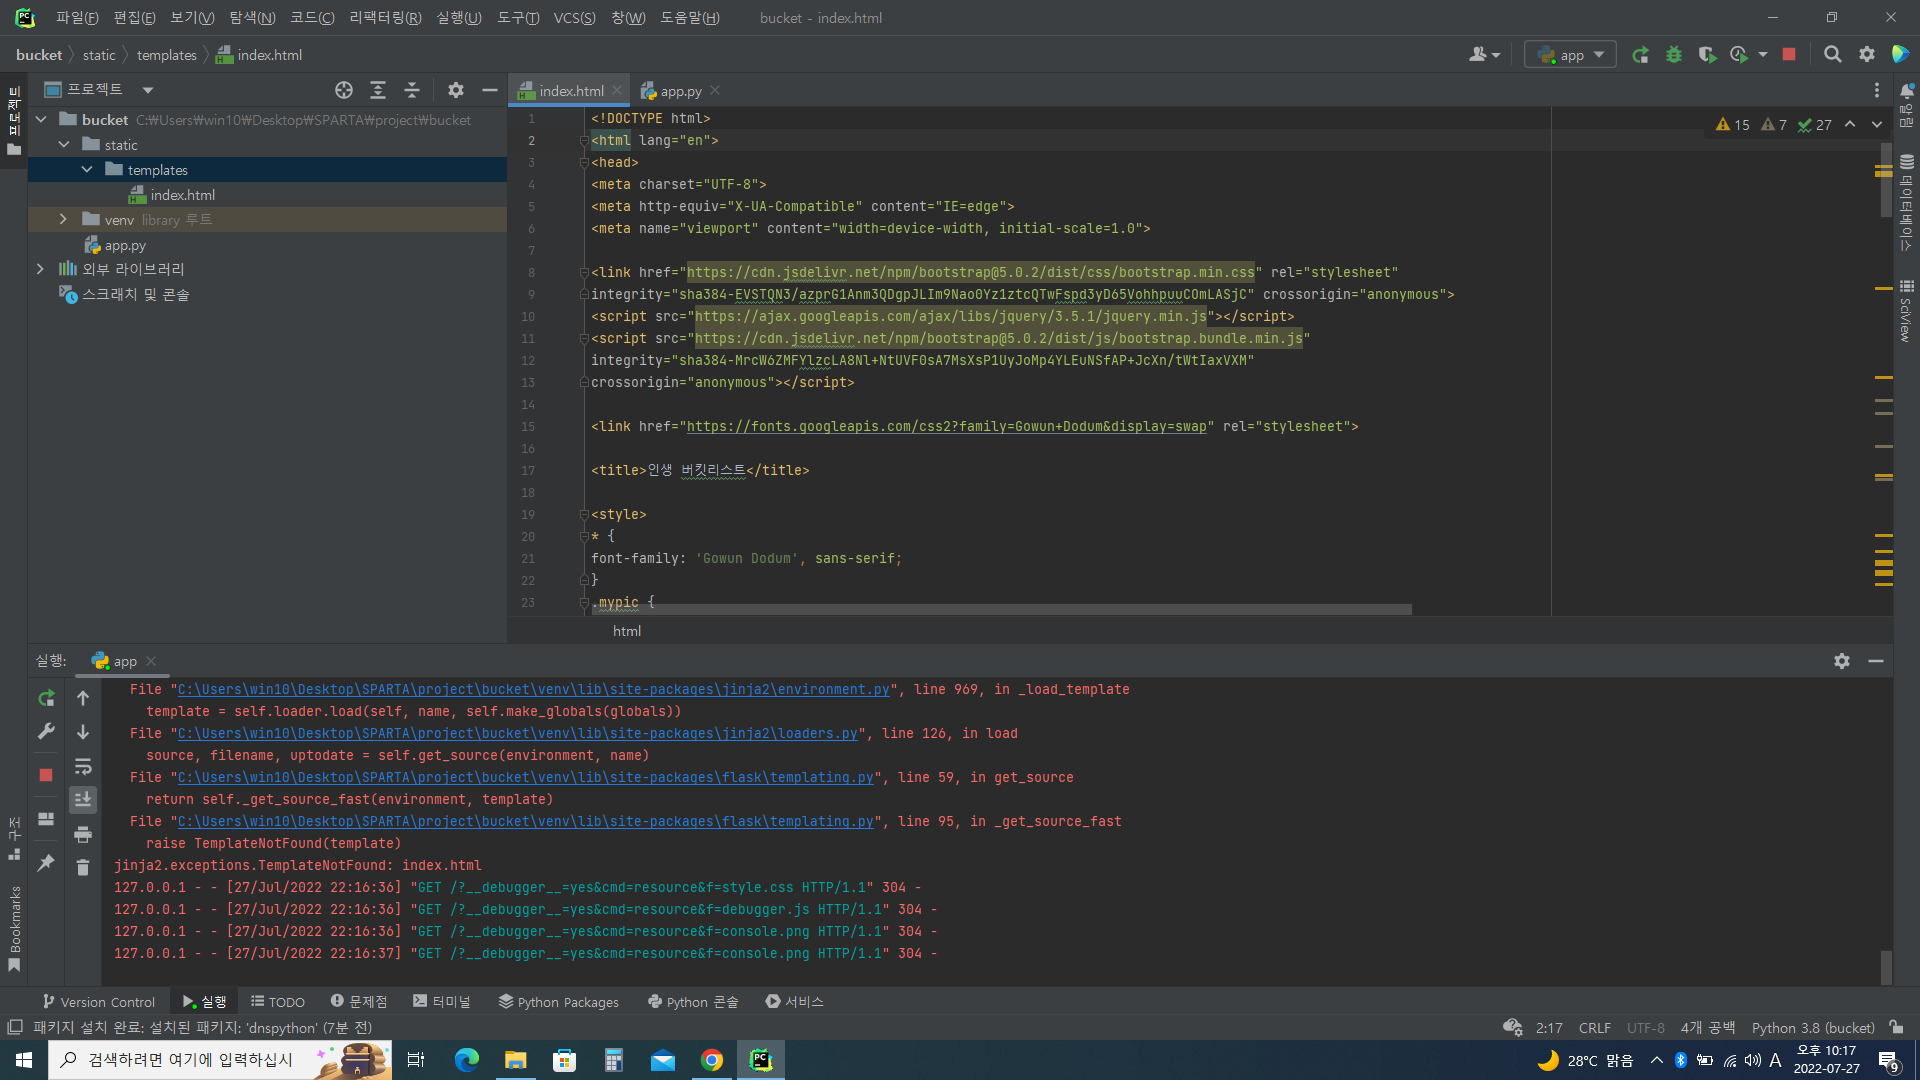This screenshot has width=1920, height=1080.
Task: Open the app run configuration dropdown
Action: click(x=1570, y=55)
